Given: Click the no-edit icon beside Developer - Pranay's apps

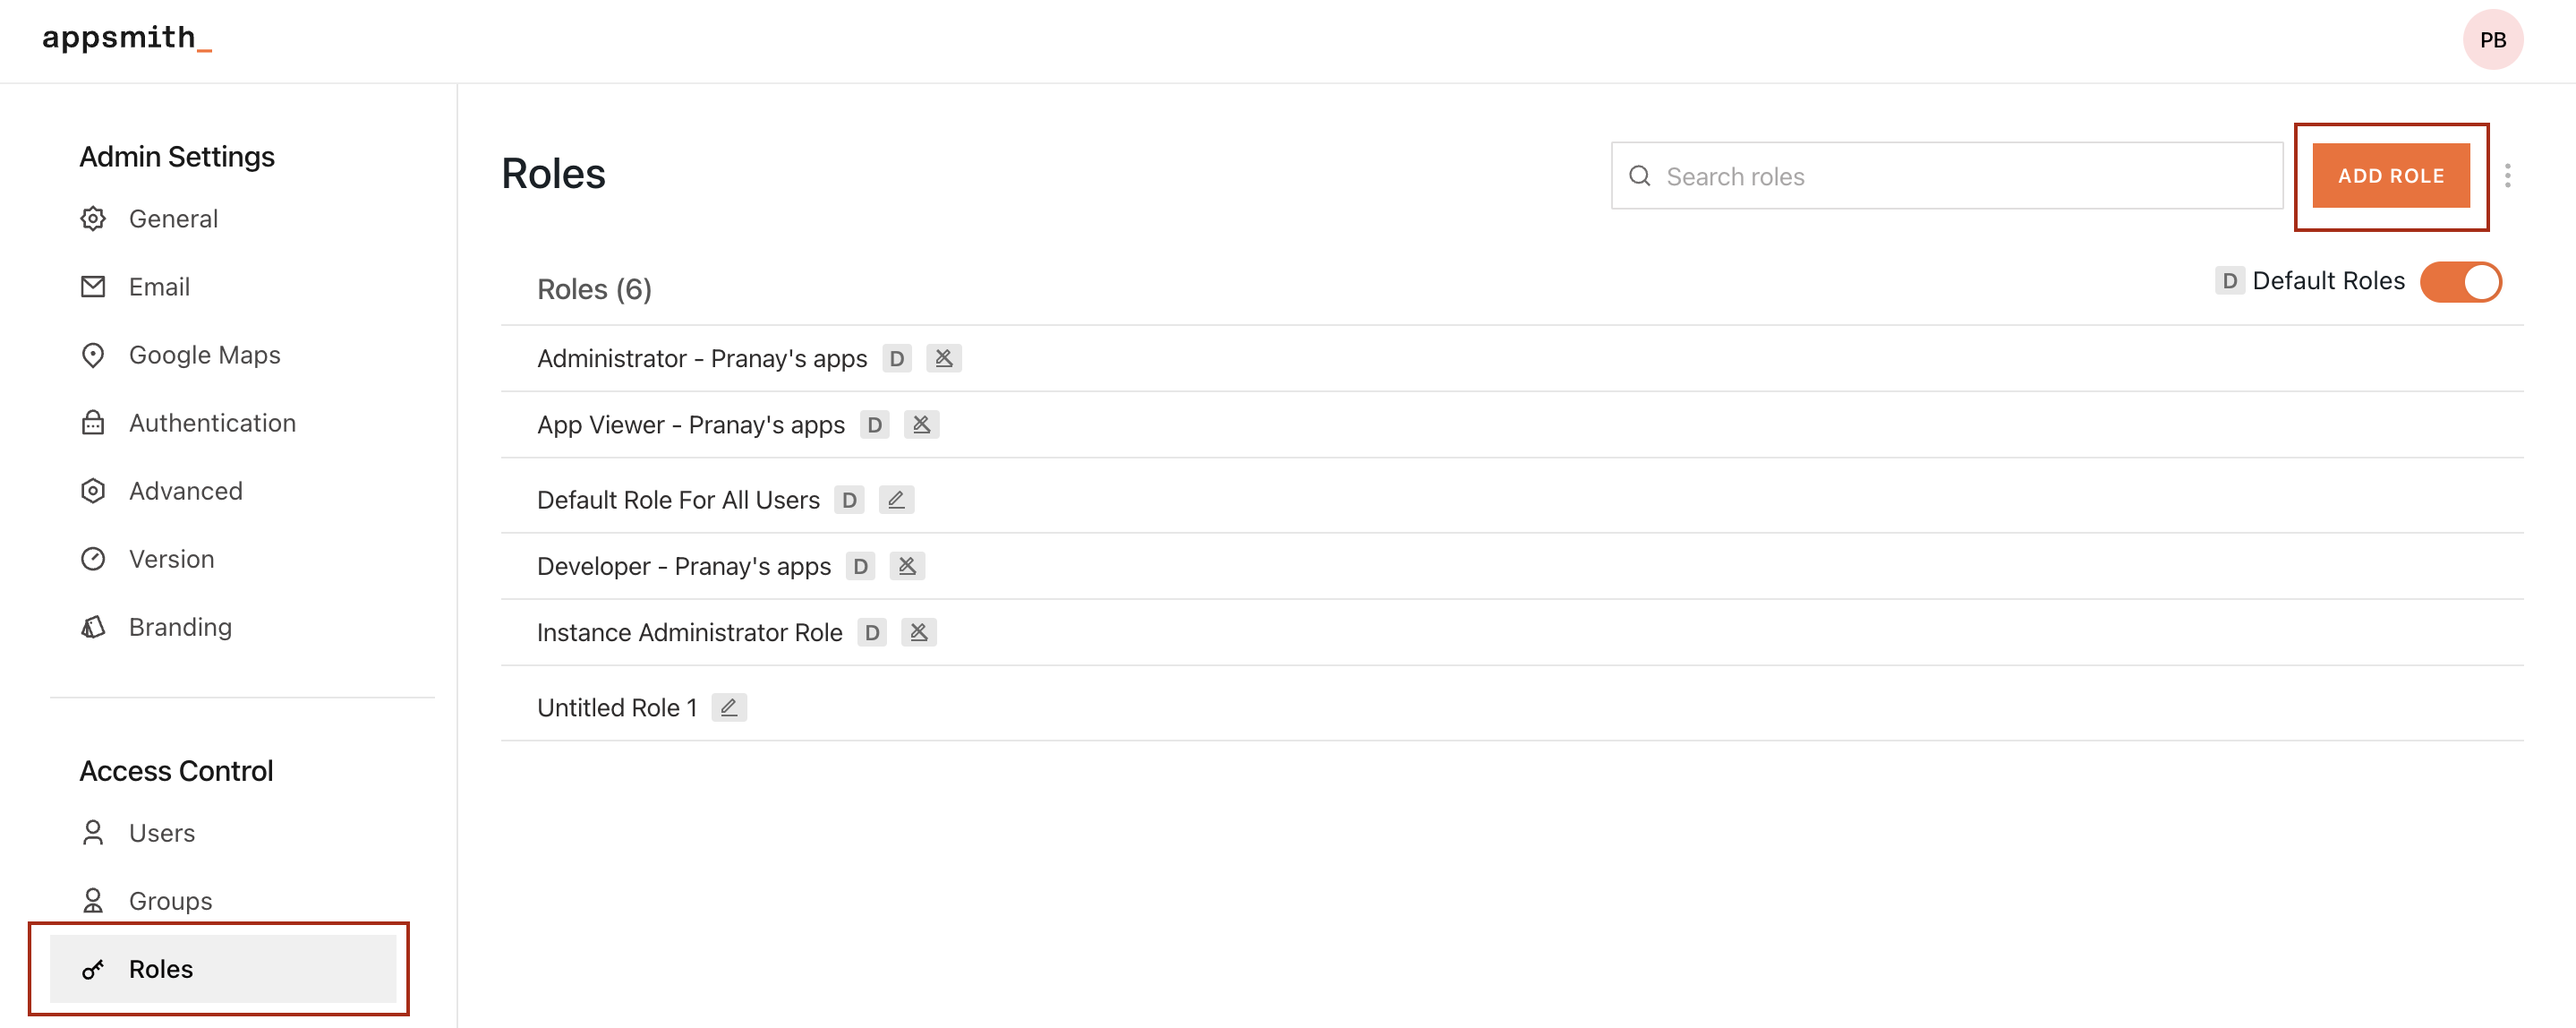Looking at the screenshot, I should (x=907, y=565).
